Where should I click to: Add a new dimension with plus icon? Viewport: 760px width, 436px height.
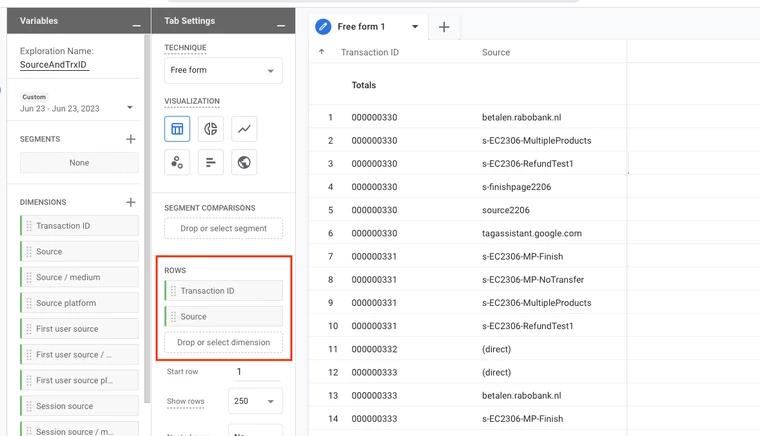130,202
